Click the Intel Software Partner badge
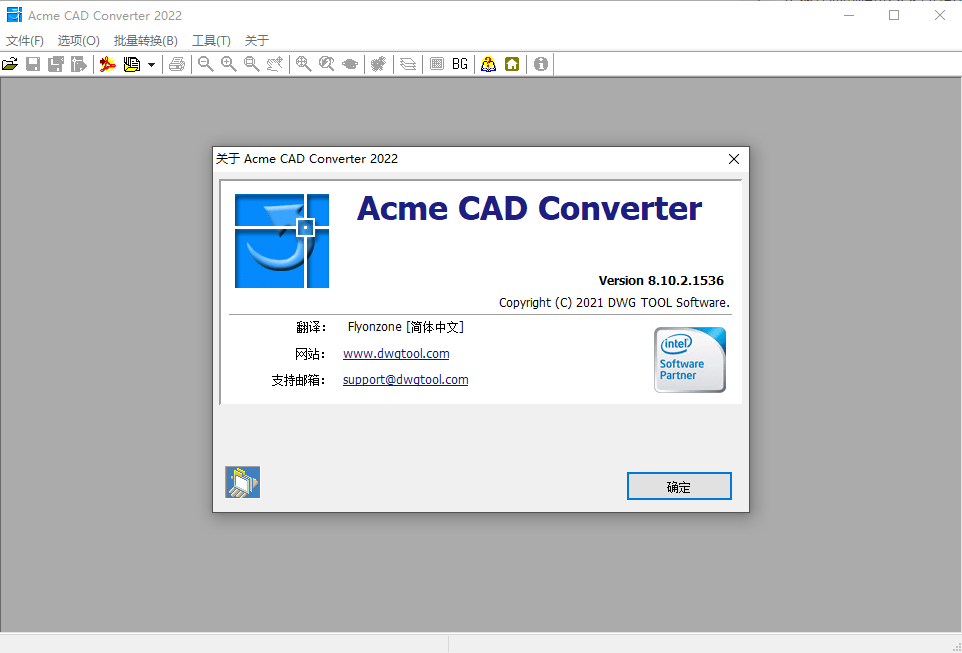Screen dimensions: 962x653 (690, 360)
